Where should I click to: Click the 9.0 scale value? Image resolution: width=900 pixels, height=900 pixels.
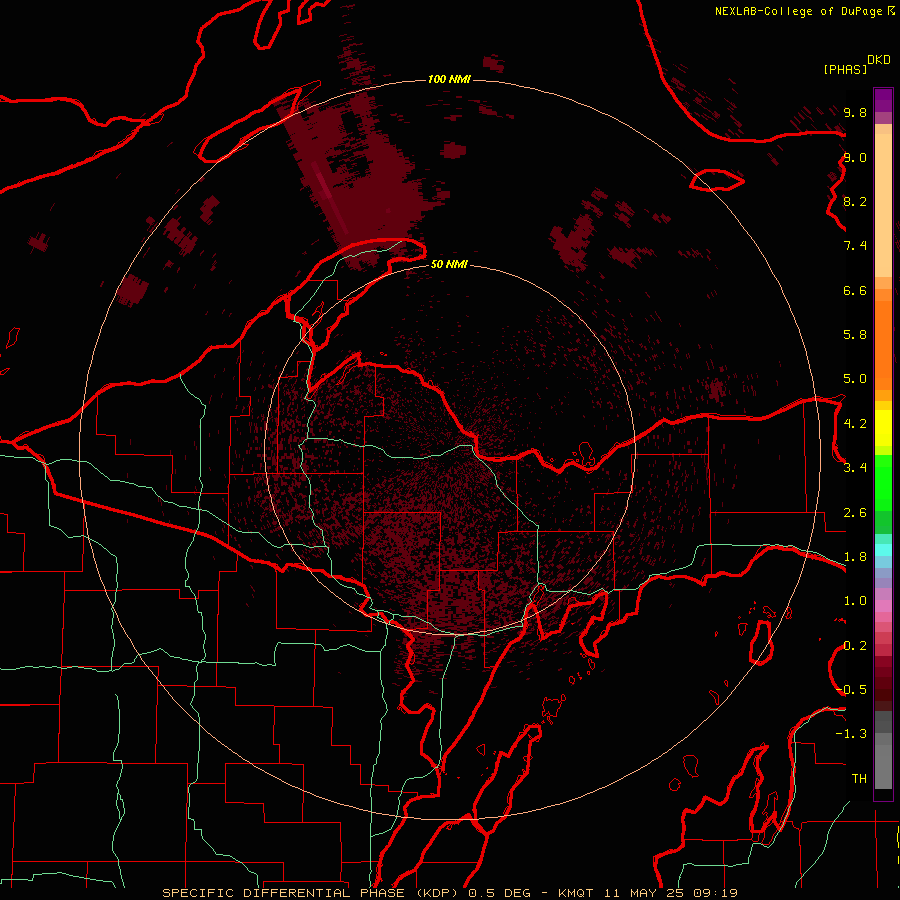point(855,157)
